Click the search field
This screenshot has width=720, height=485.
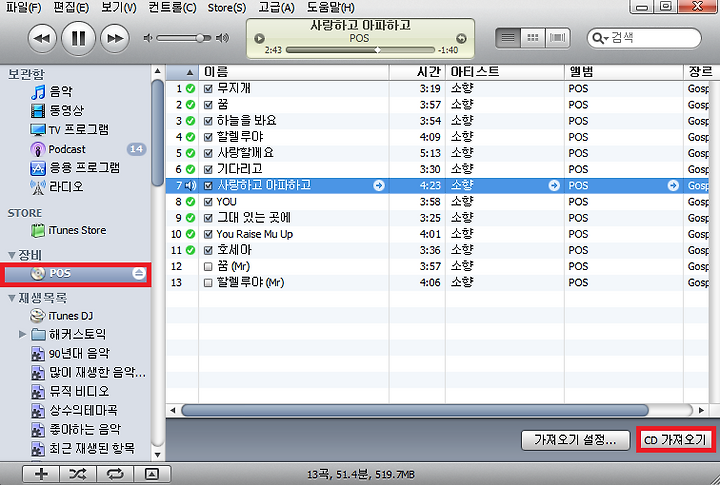(x=644, y=38)
